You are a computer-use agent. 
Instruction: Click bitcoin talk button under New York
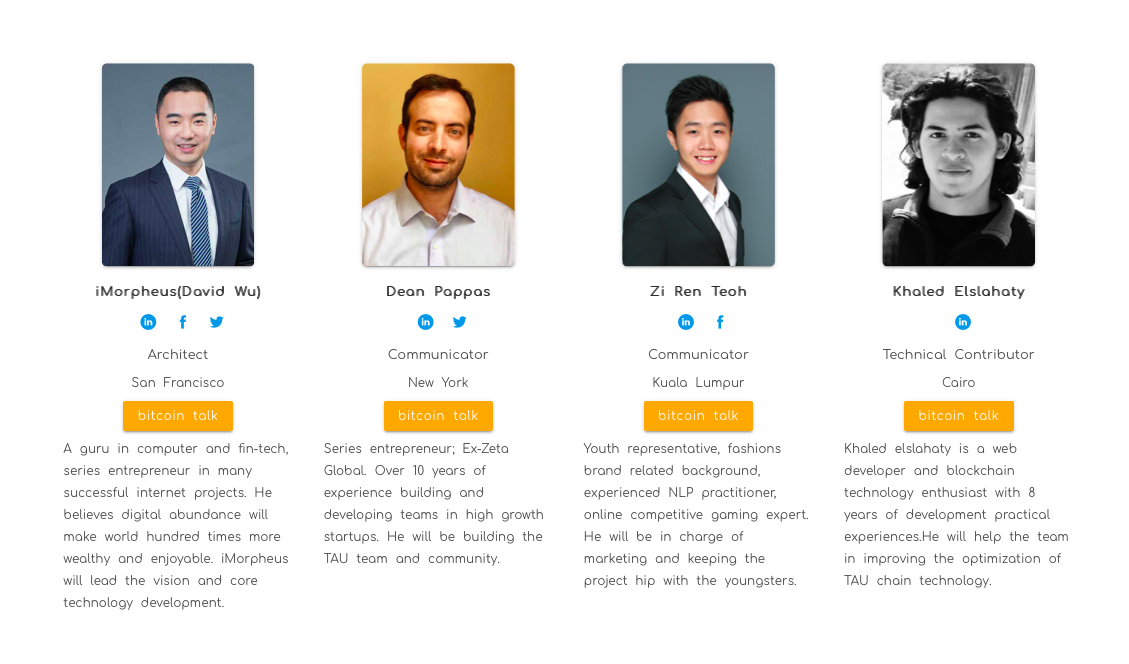(x=438, y=416)
